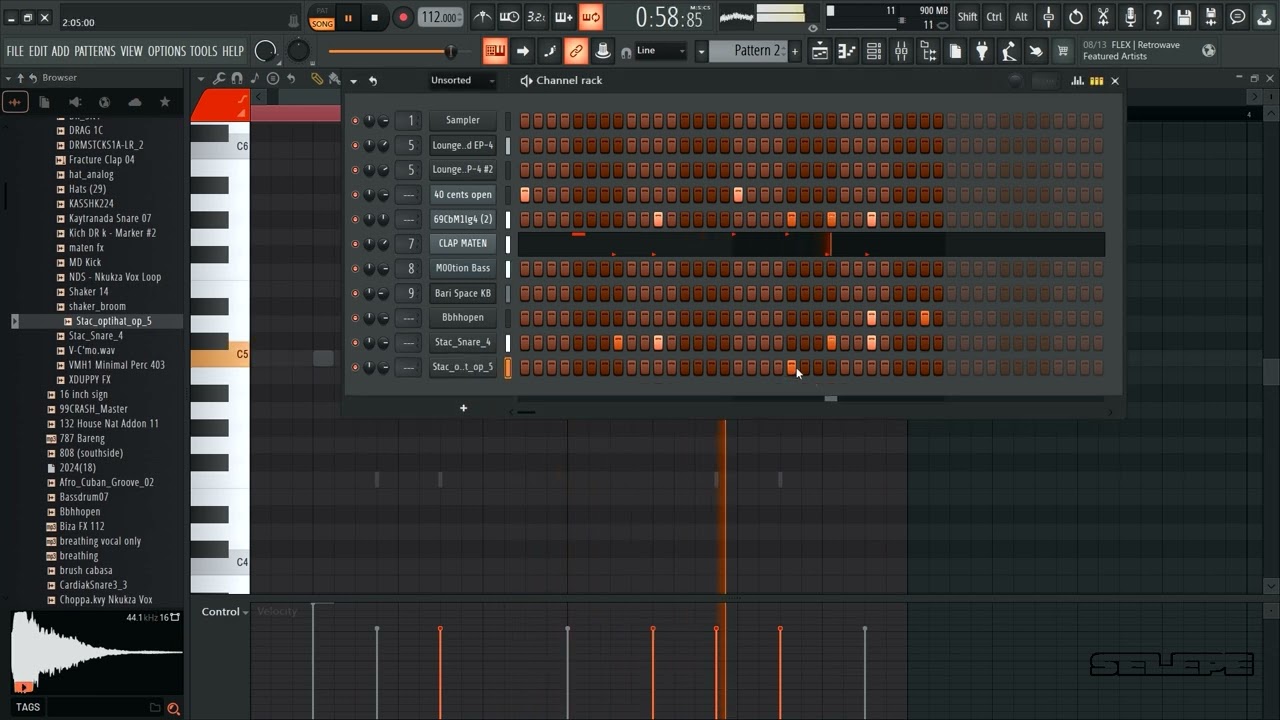Open the Channel rack options arrow menu
The image size is (1280, 720).
click(x=353, y=81)
